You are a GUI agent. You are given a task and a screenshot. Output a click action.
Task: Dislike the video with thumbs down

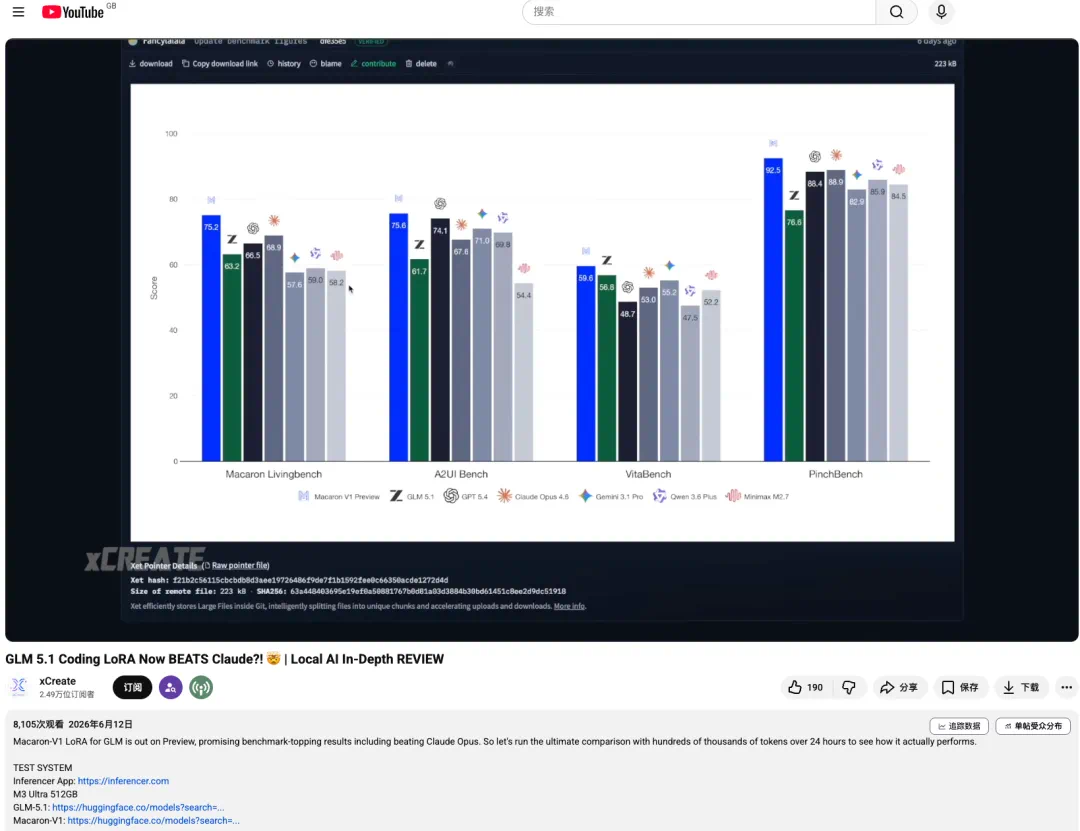(849, 687)
